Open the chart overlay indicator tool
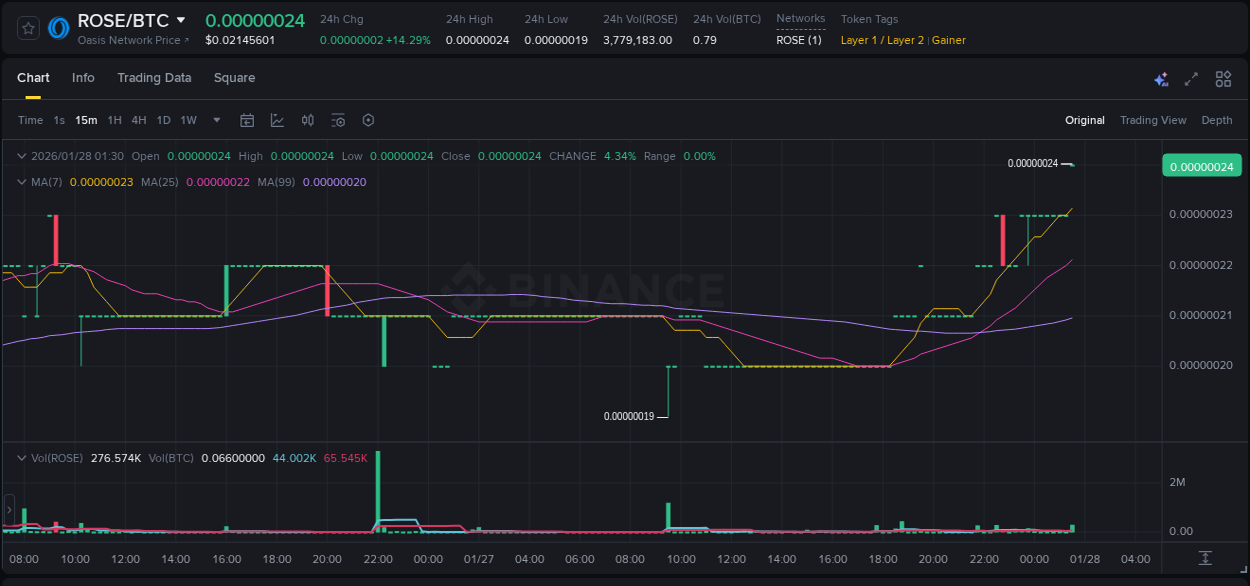Viewport: 1250px width, 586px height. click(x=277, y=120)
